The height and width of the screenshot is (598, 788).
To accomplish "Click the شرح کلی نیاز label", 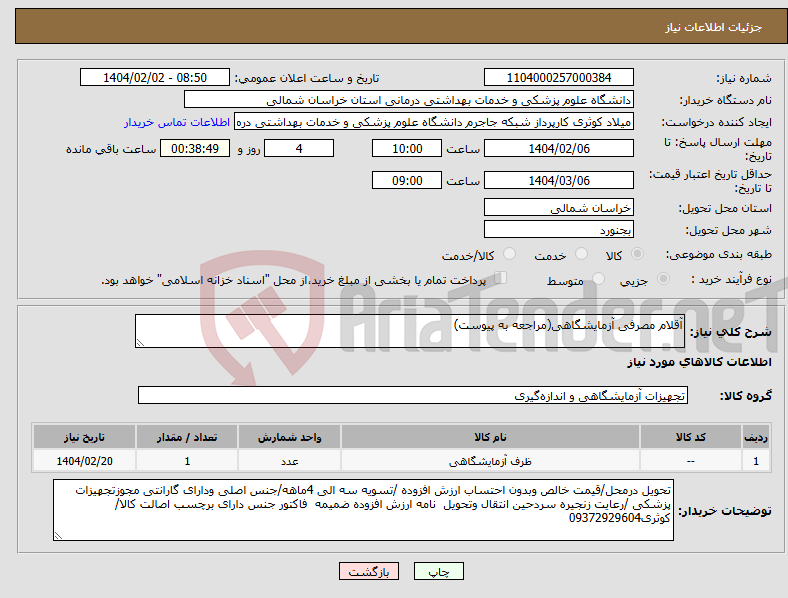I will point(730,332).
